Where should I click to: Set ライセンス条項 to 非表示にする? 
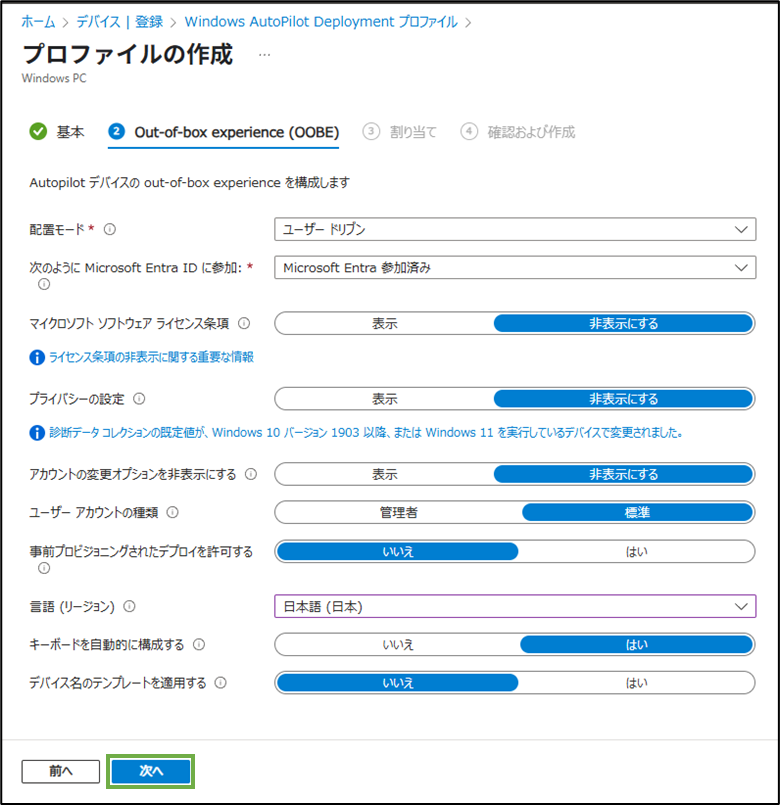pos(623,323)
